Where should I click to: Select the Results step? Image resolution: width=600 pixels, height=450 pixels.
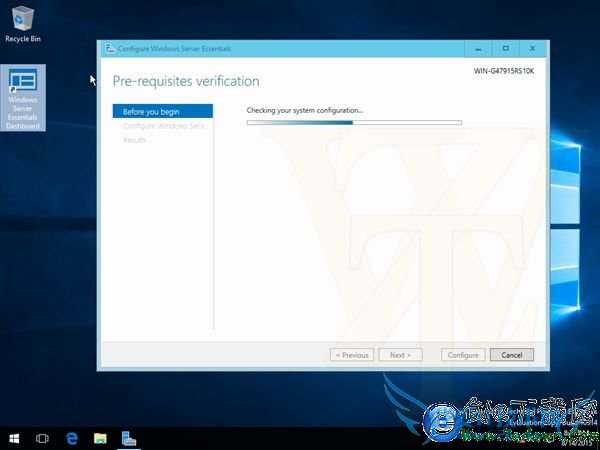(134, 140)
